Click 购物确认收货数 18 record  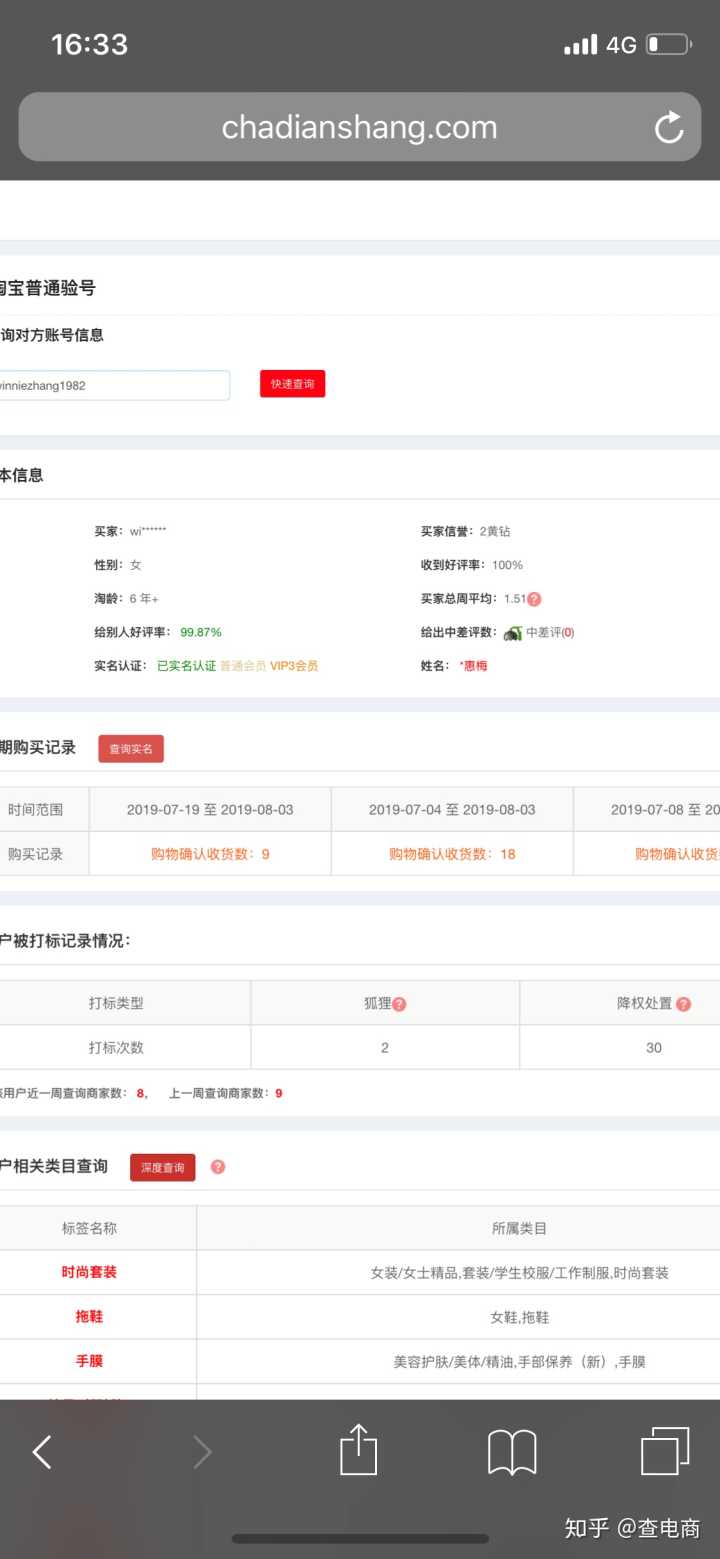(452, 854)
